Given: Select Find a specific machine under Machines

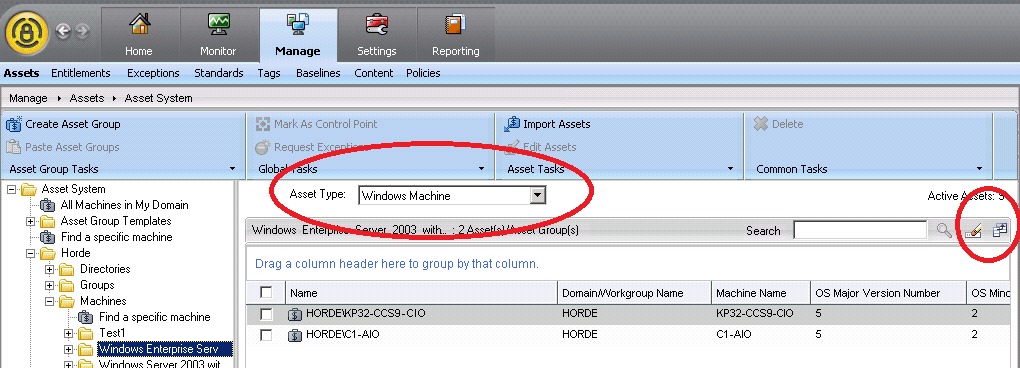Looking at the screenshot, I should coord(155,317).
